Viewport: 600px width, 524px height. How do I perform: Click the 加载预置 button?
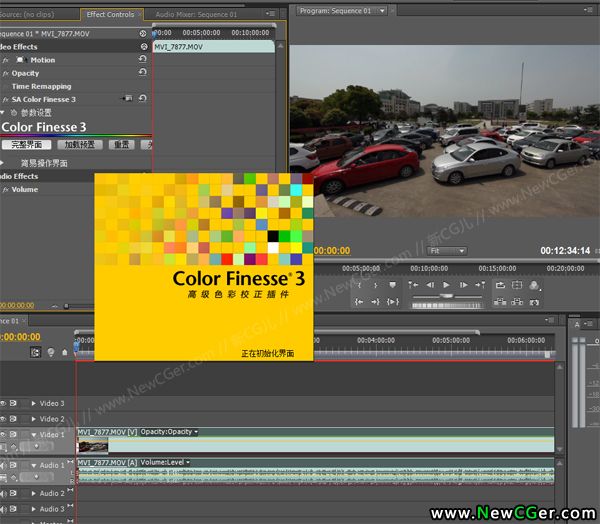click(x=80, y=145)
